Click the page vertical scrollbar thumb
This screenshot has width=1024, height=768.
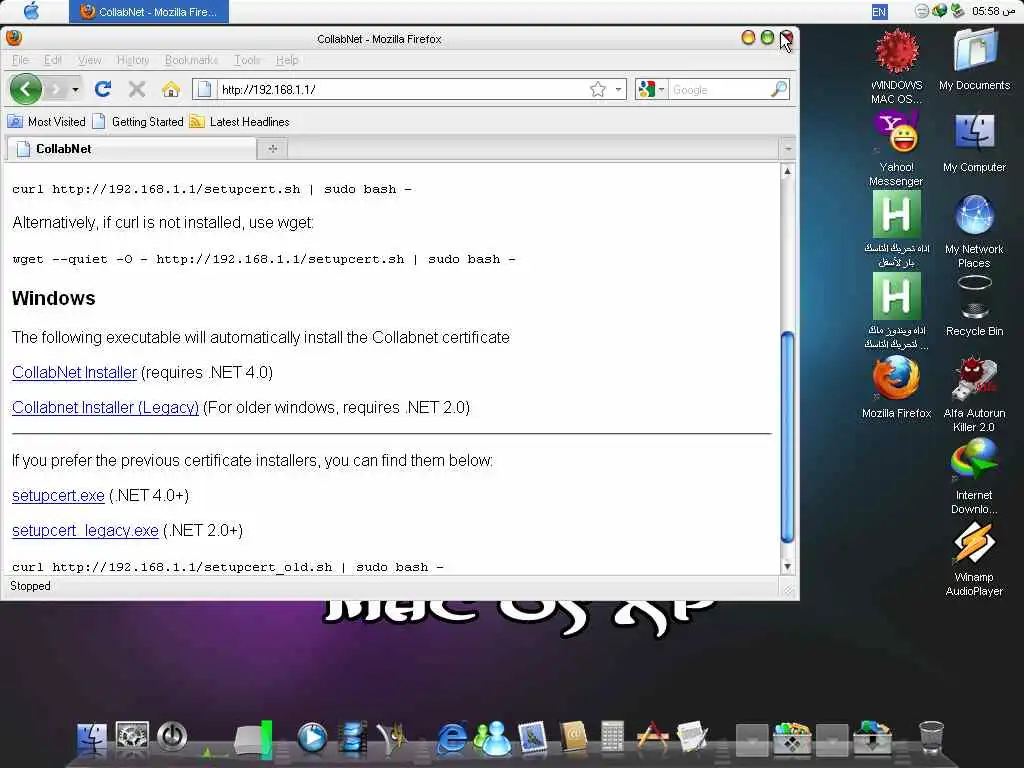tap(788, 437)
